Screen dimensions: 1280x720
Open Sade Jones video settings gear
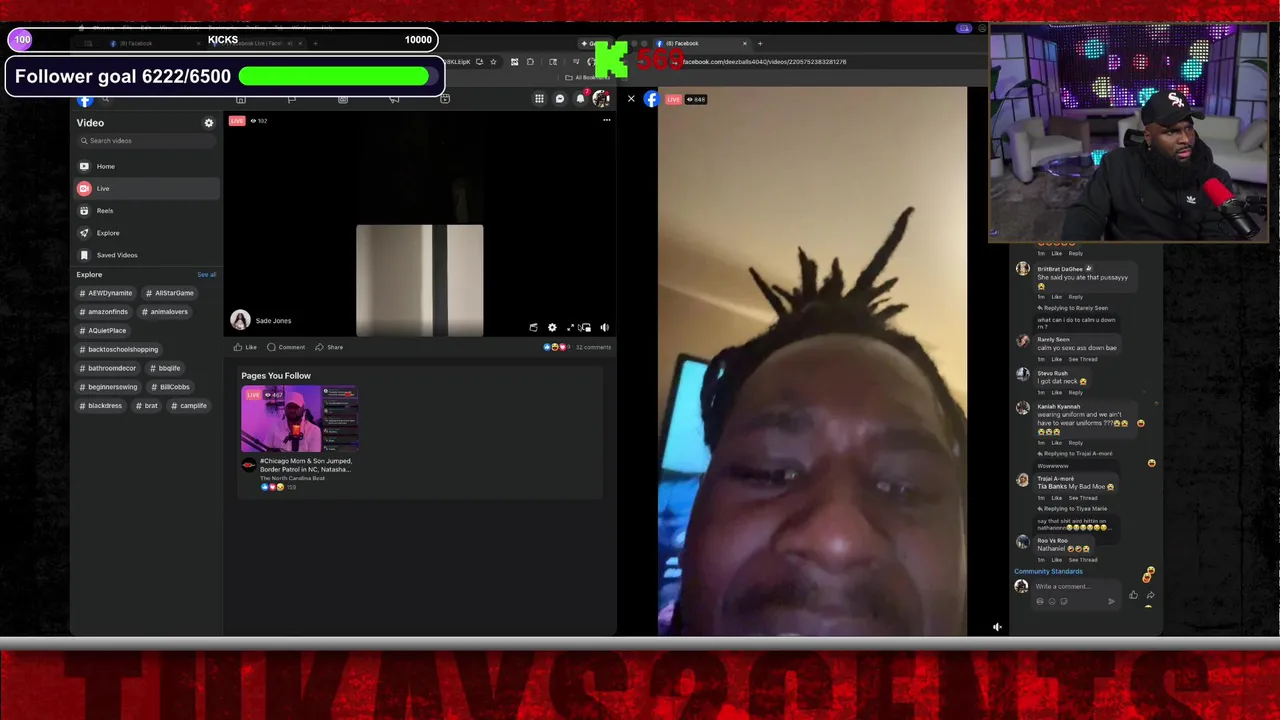click(x=552, y=327)
